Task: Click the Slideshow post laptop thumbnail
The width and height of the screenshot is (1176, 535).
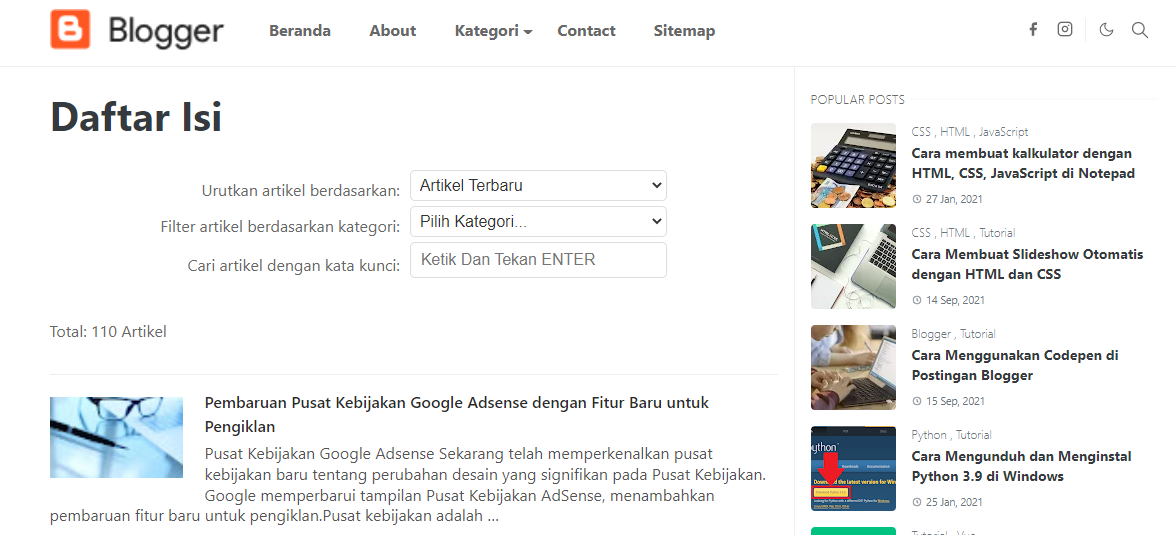Action: (854, 266)
